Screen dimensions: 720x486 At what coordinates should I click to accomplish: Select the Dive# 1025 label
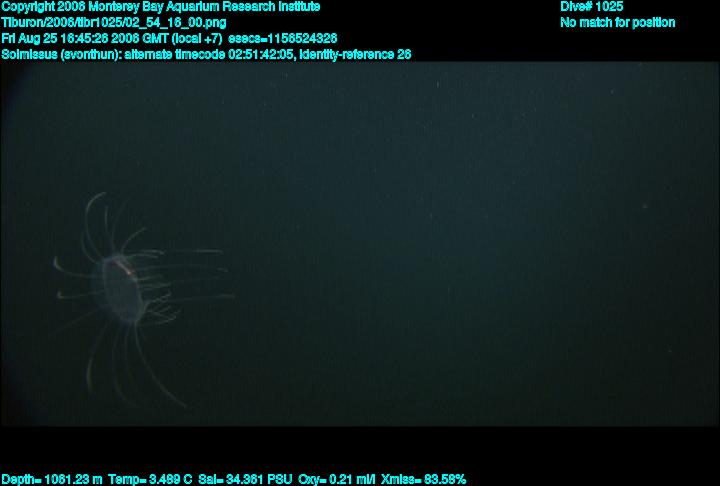pyautogui.click(x=591, y=7)
